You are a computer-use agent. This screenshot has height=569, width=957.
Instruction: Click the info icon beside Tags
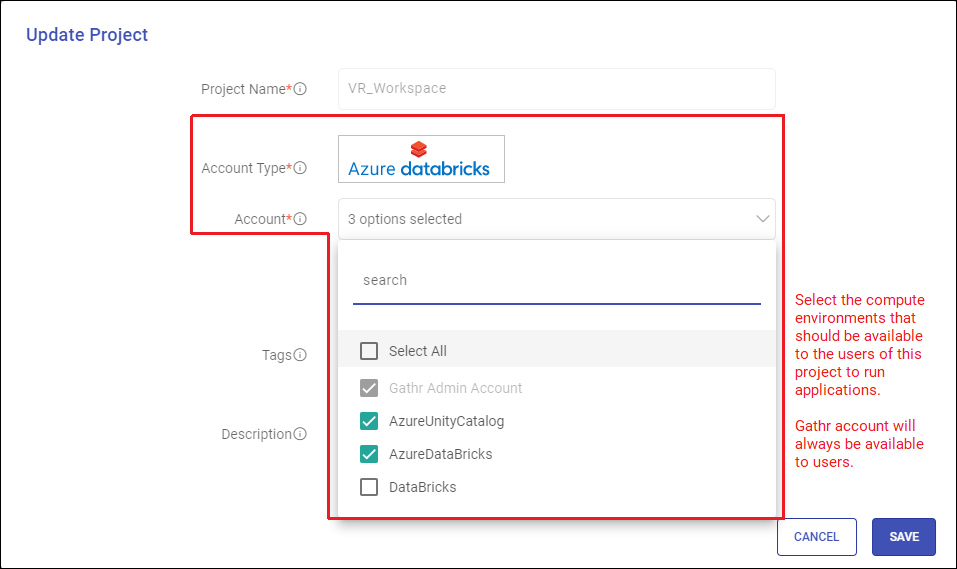pyautogui.click(x=300, y=355)
